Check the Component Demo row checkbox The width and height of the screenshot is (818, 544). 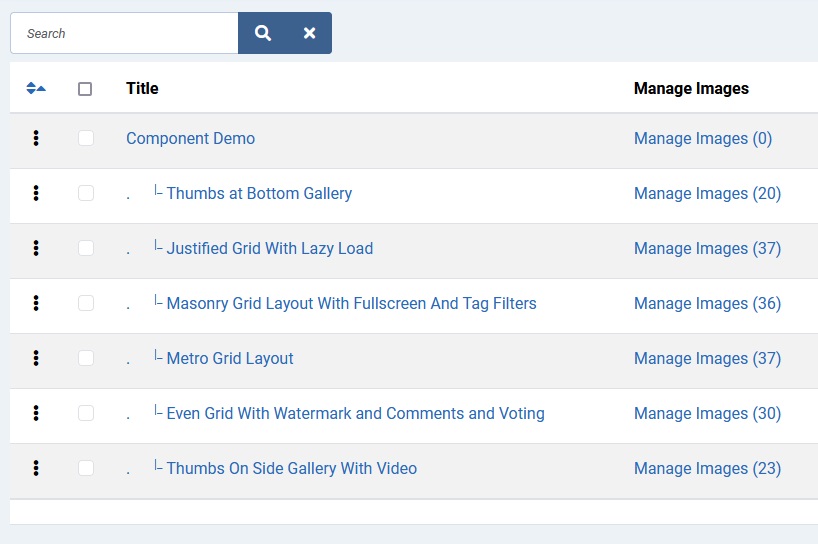click(86, 138)
